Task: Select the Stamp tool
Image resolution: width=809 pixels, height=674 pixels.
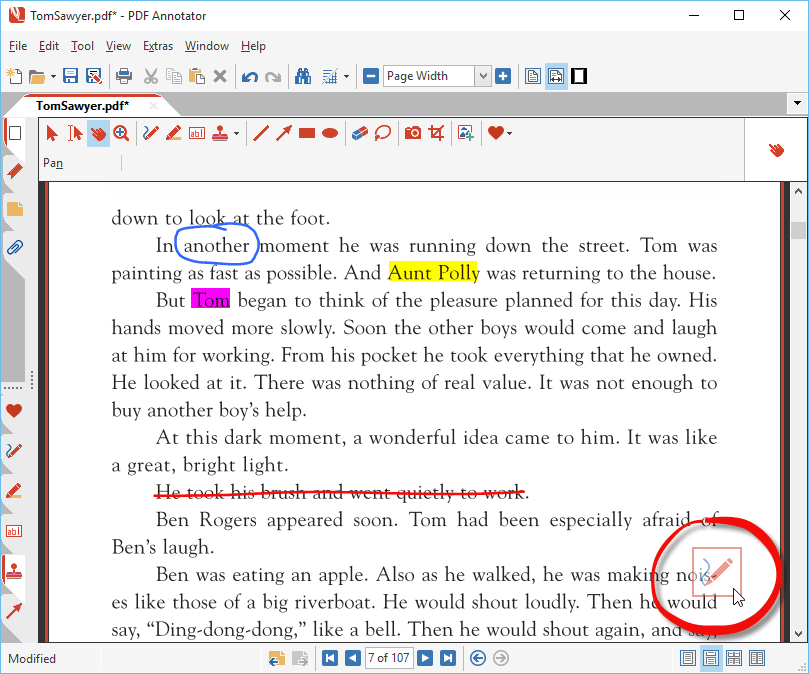Action: (220, 134)
